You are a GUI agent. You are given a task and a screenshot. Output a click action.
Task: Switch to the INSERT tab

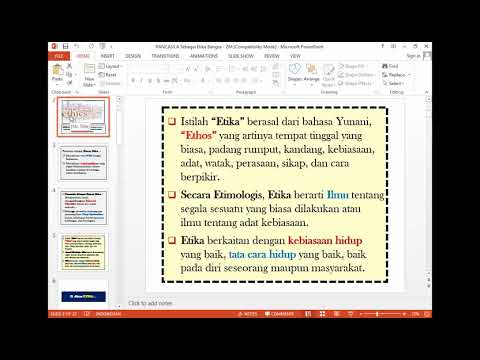pos(107,56)
